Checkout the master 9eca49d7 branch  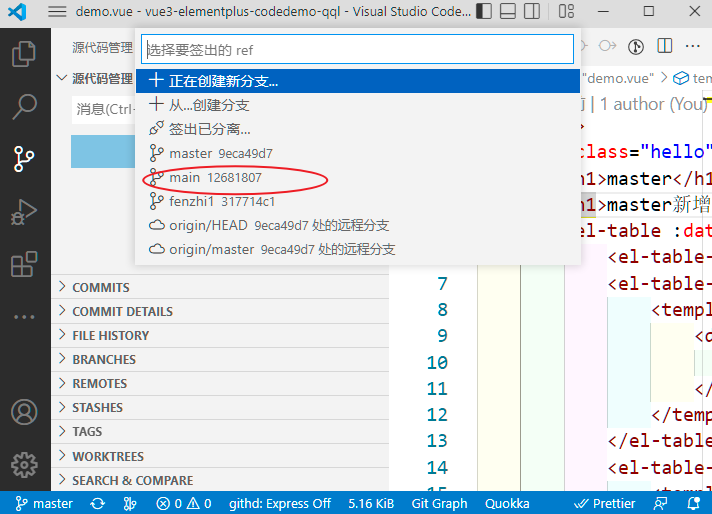(x=358, y=153)
